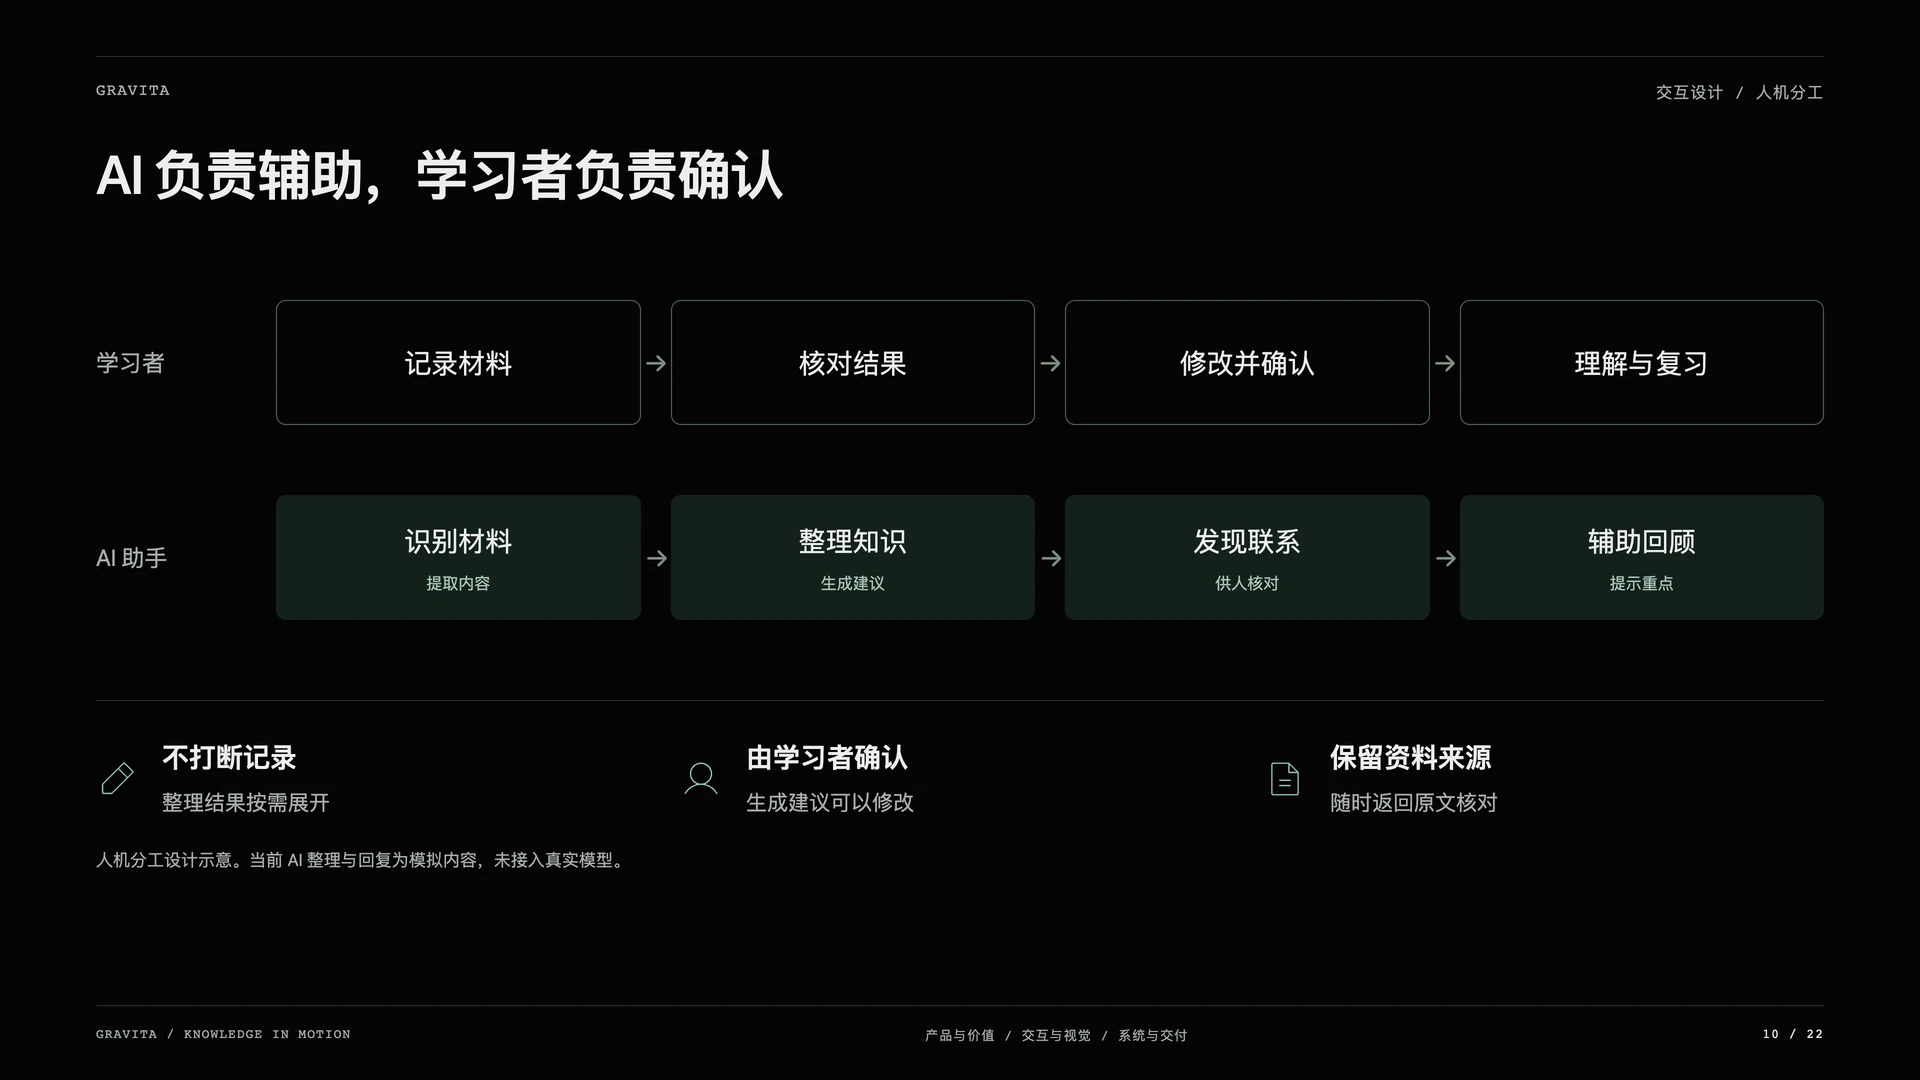
Task: Click the 生成建议 subtitle under 整理知识
Action: (853, 583)
